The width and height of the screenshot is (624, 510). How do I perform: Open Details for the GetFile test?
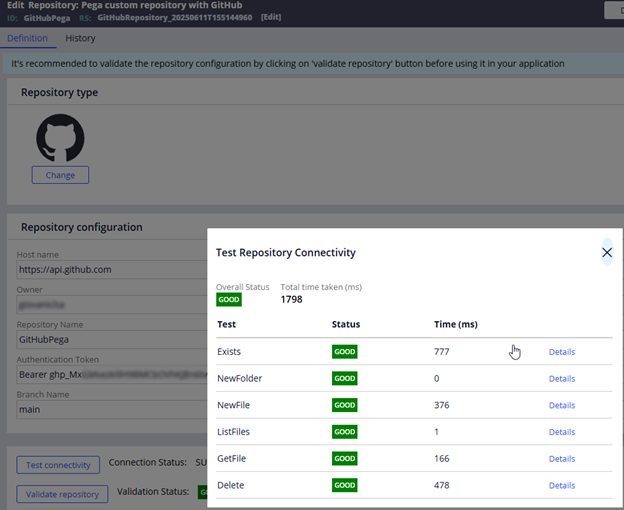click(562, 459)
